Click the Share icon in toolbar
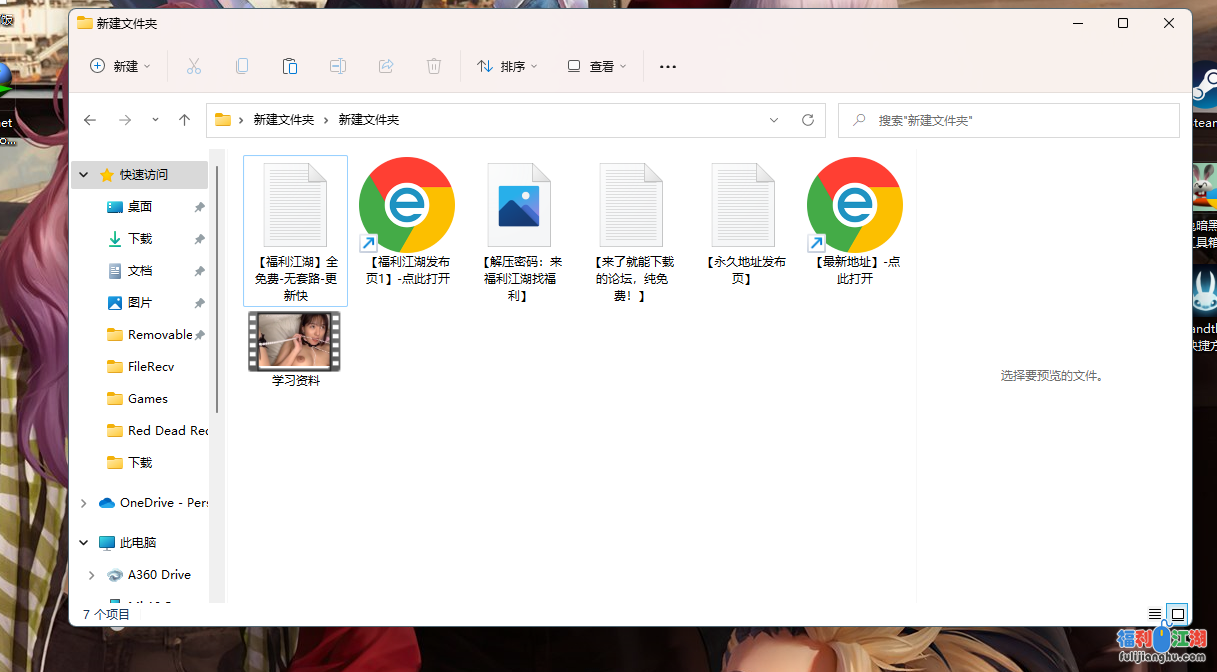Screen dimensions: 1217x672 pyautogui.click(x=386, y=66)
